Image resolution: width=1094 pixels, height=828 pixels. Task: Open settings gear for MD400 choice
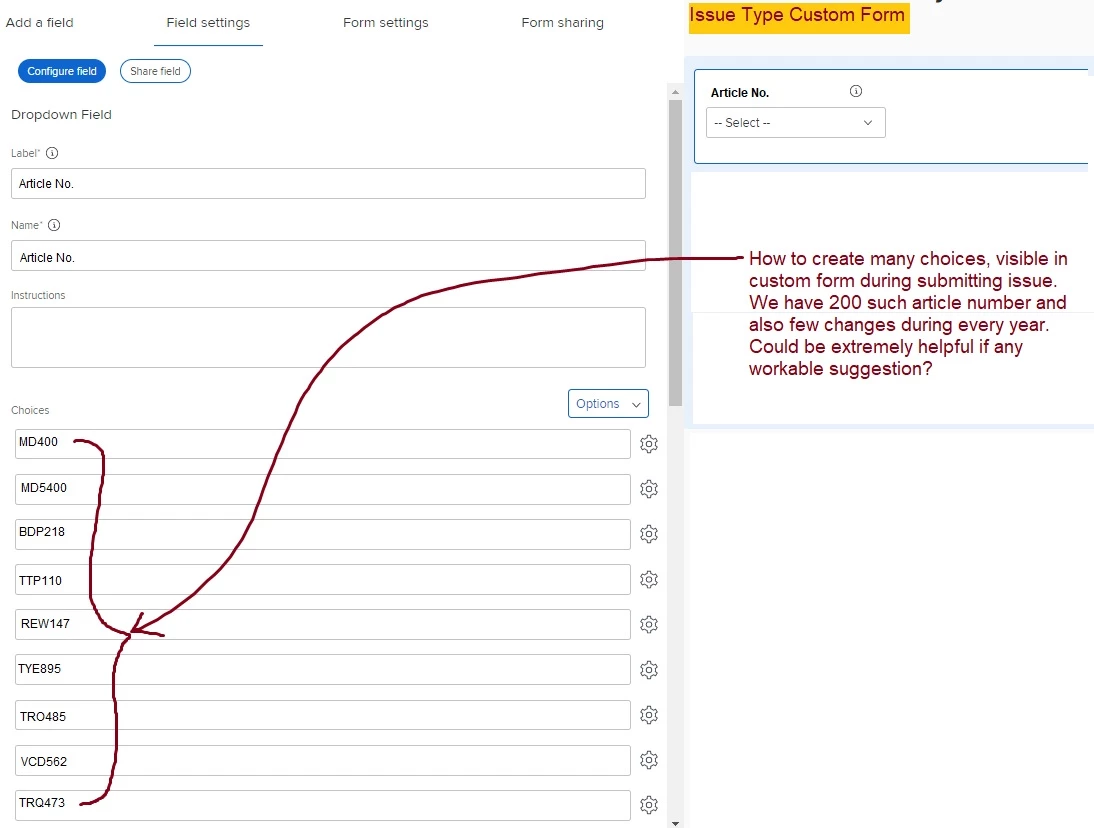649,444
